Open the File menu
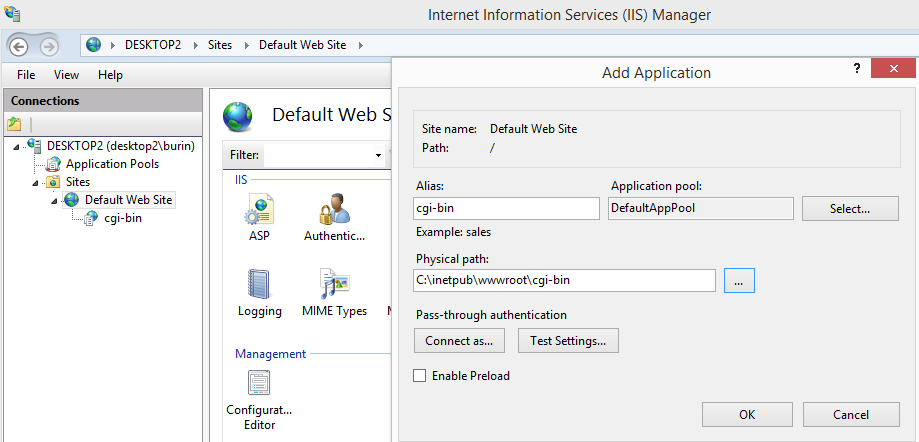Screen dimensions: 919x442 click(x=26, y=75)
